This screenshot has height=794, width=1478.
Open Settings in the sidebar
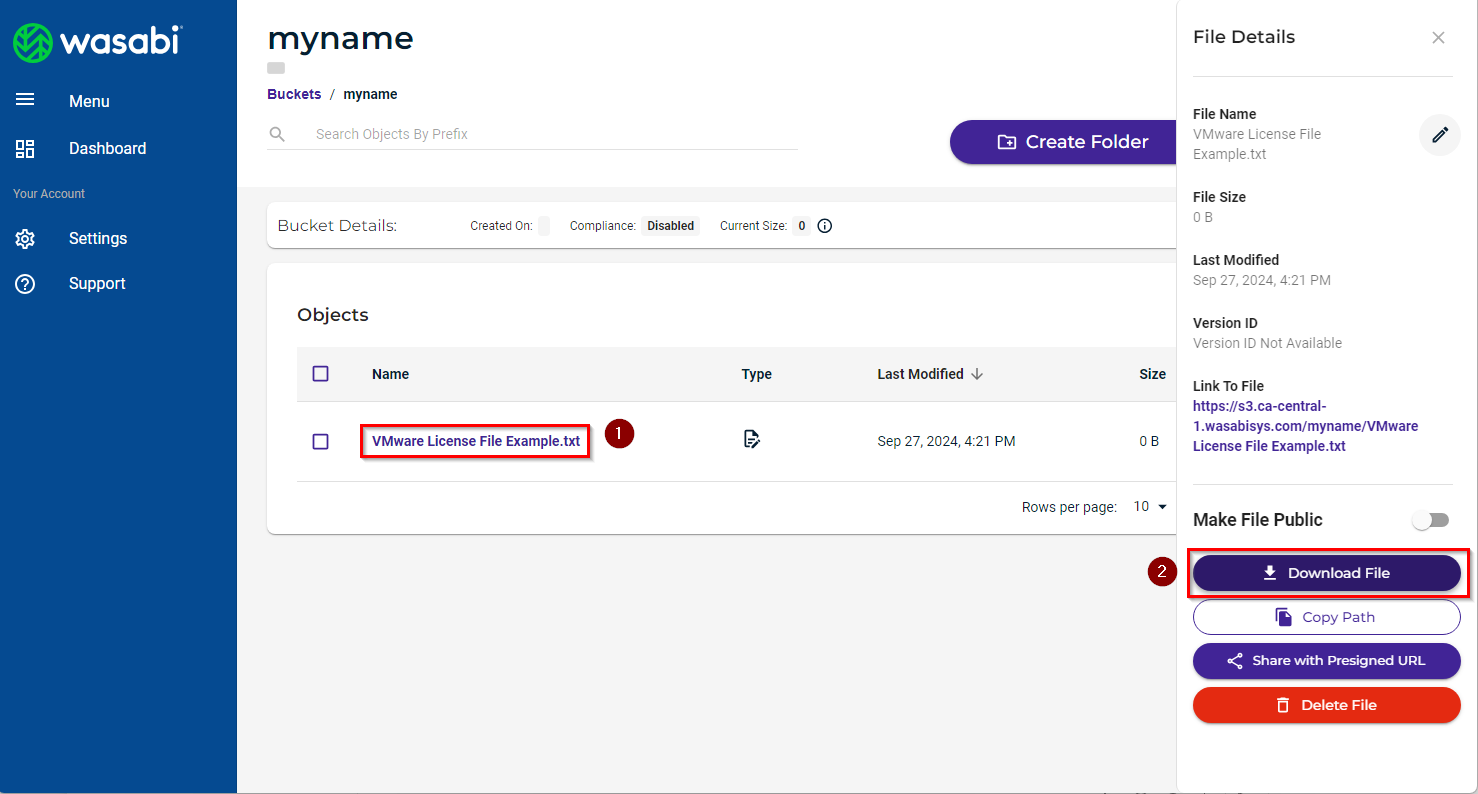pyautogui.click(x=98, y=238)
